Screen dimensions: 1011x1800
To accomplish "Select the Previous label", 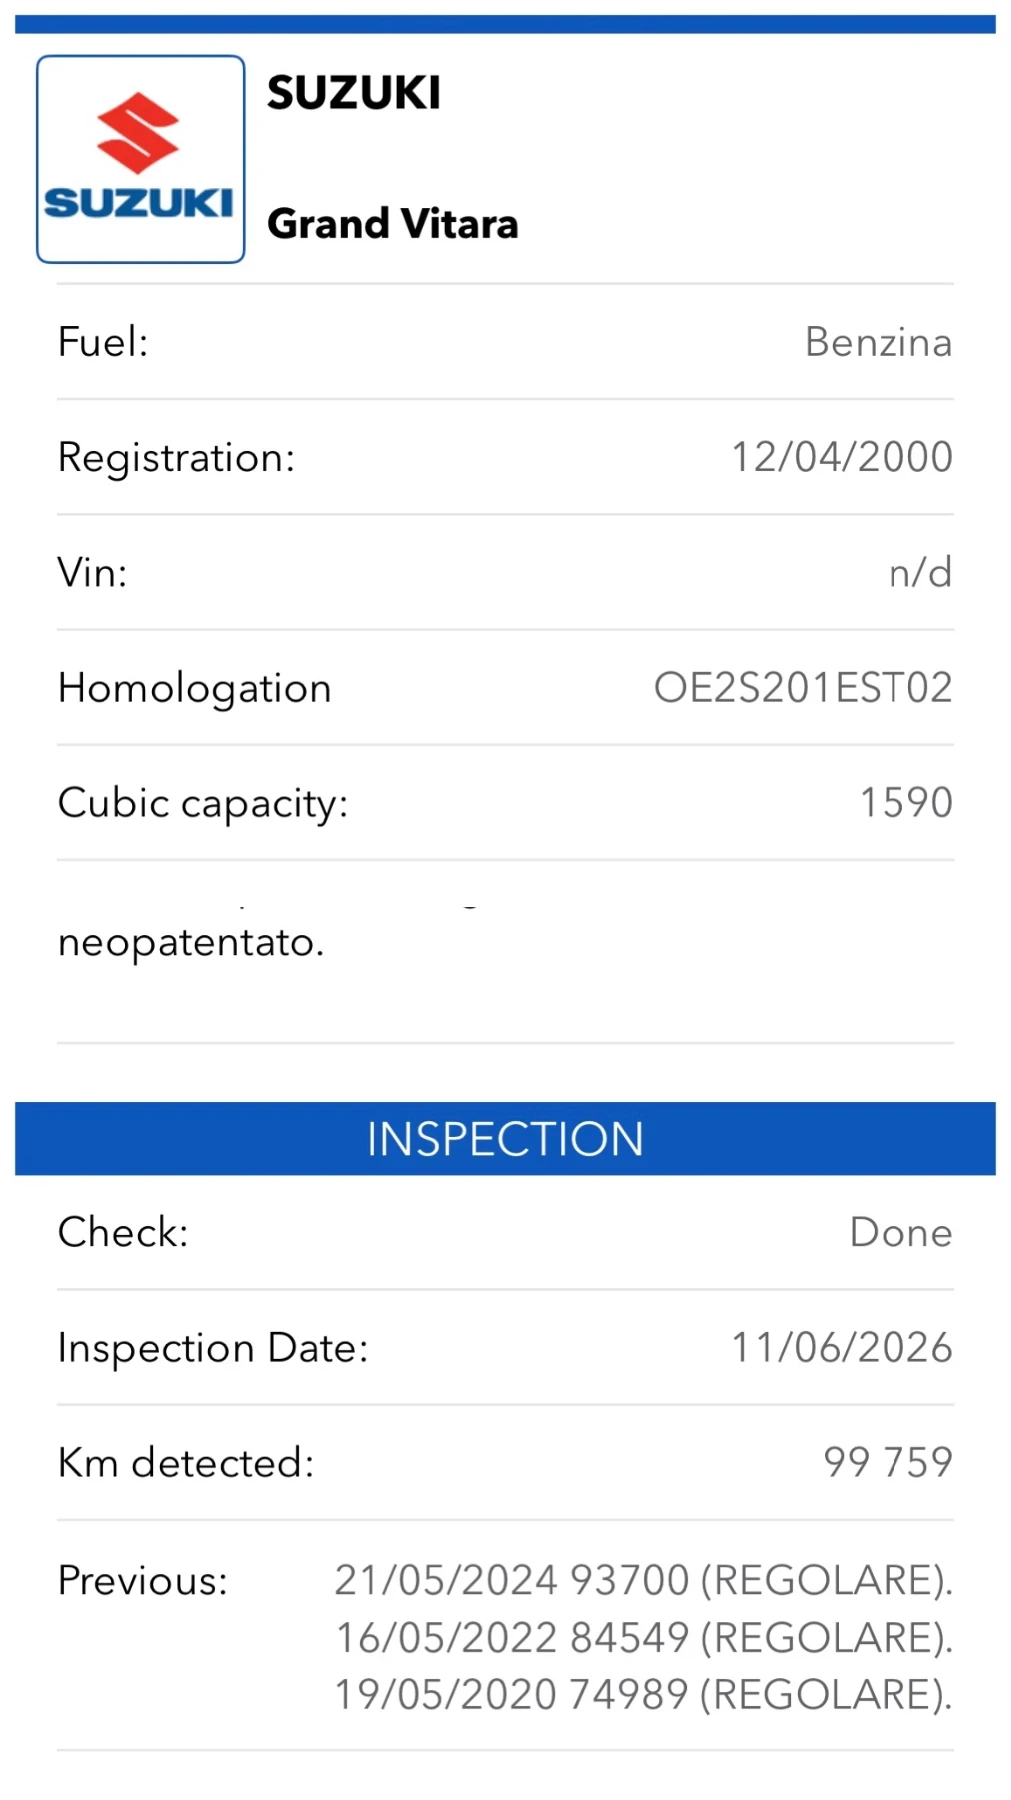I will coord(143,1581).
